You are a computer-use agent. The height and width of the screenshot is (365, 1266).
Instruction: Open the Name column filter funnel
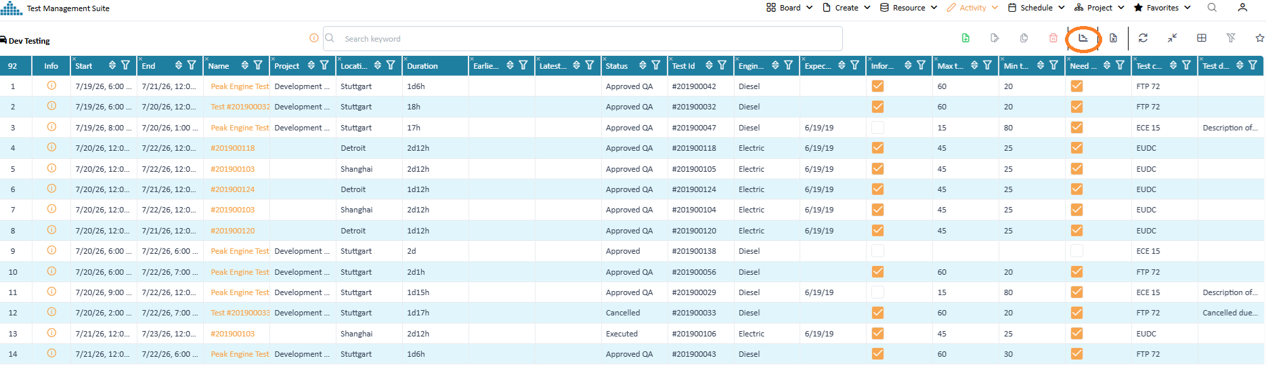(x=258, y=65)
